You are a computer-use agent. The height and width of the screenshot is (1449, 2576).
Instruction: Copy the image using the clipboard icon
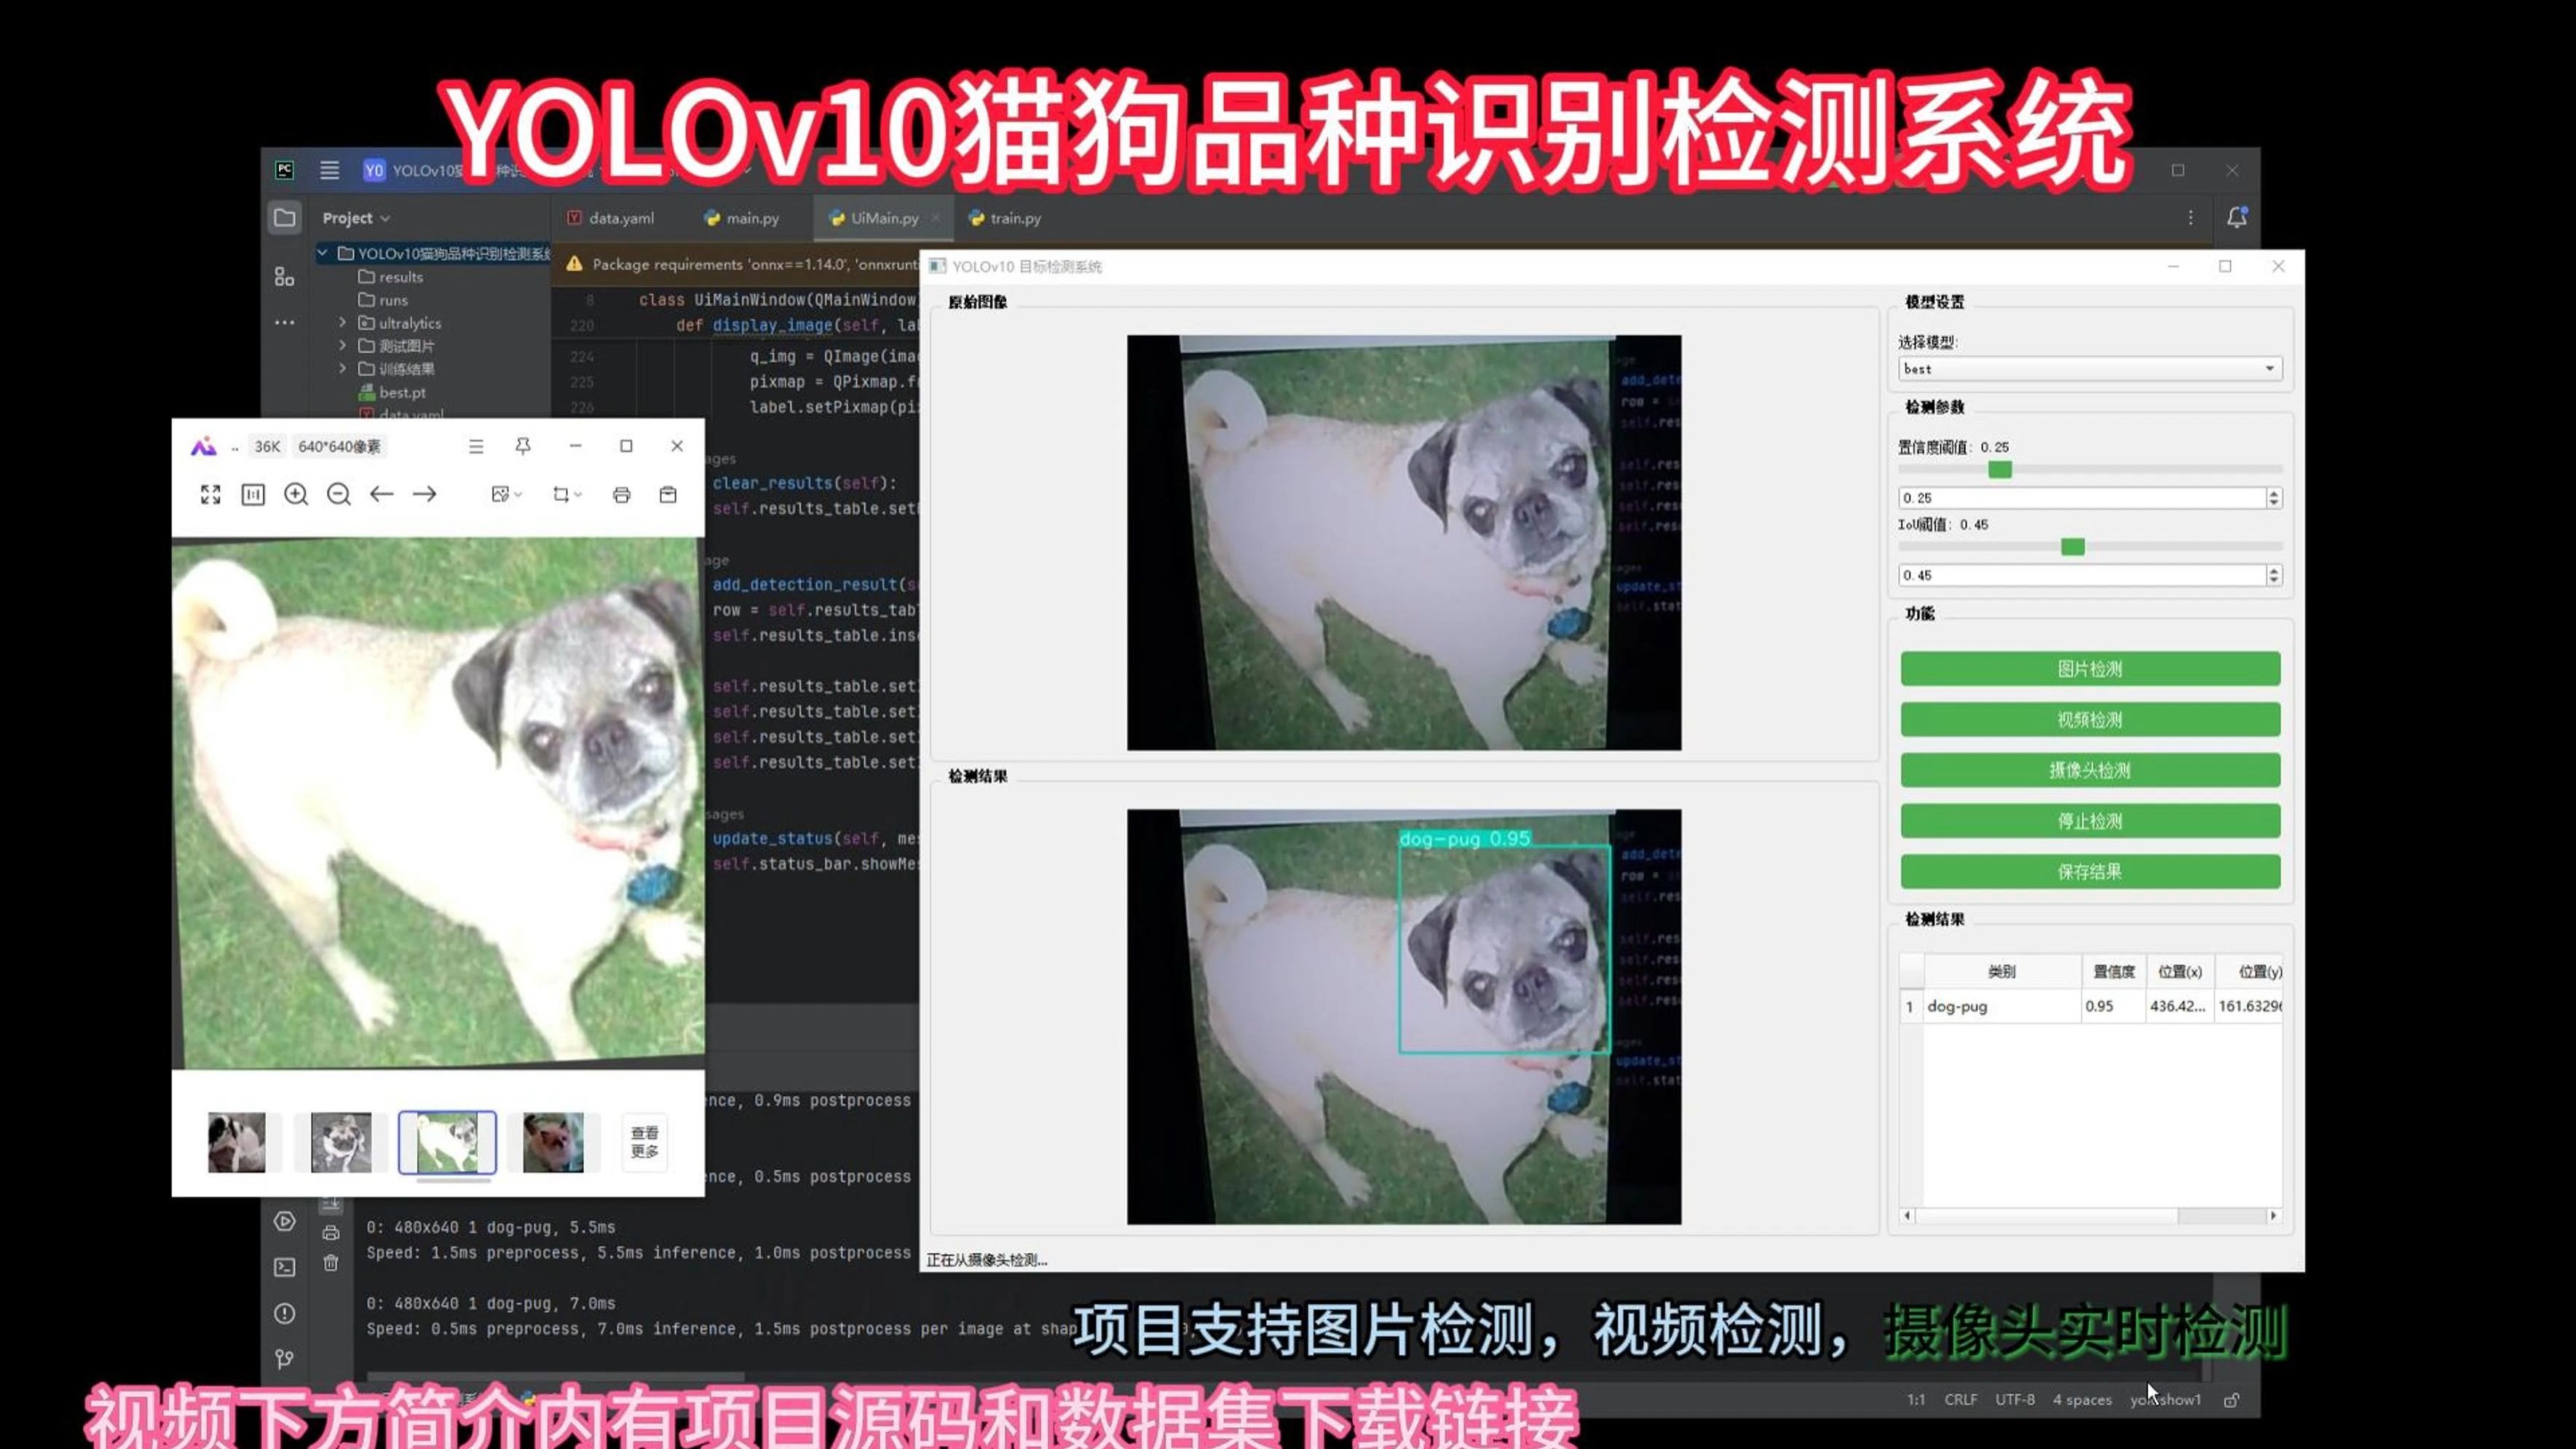coord(668,494)
